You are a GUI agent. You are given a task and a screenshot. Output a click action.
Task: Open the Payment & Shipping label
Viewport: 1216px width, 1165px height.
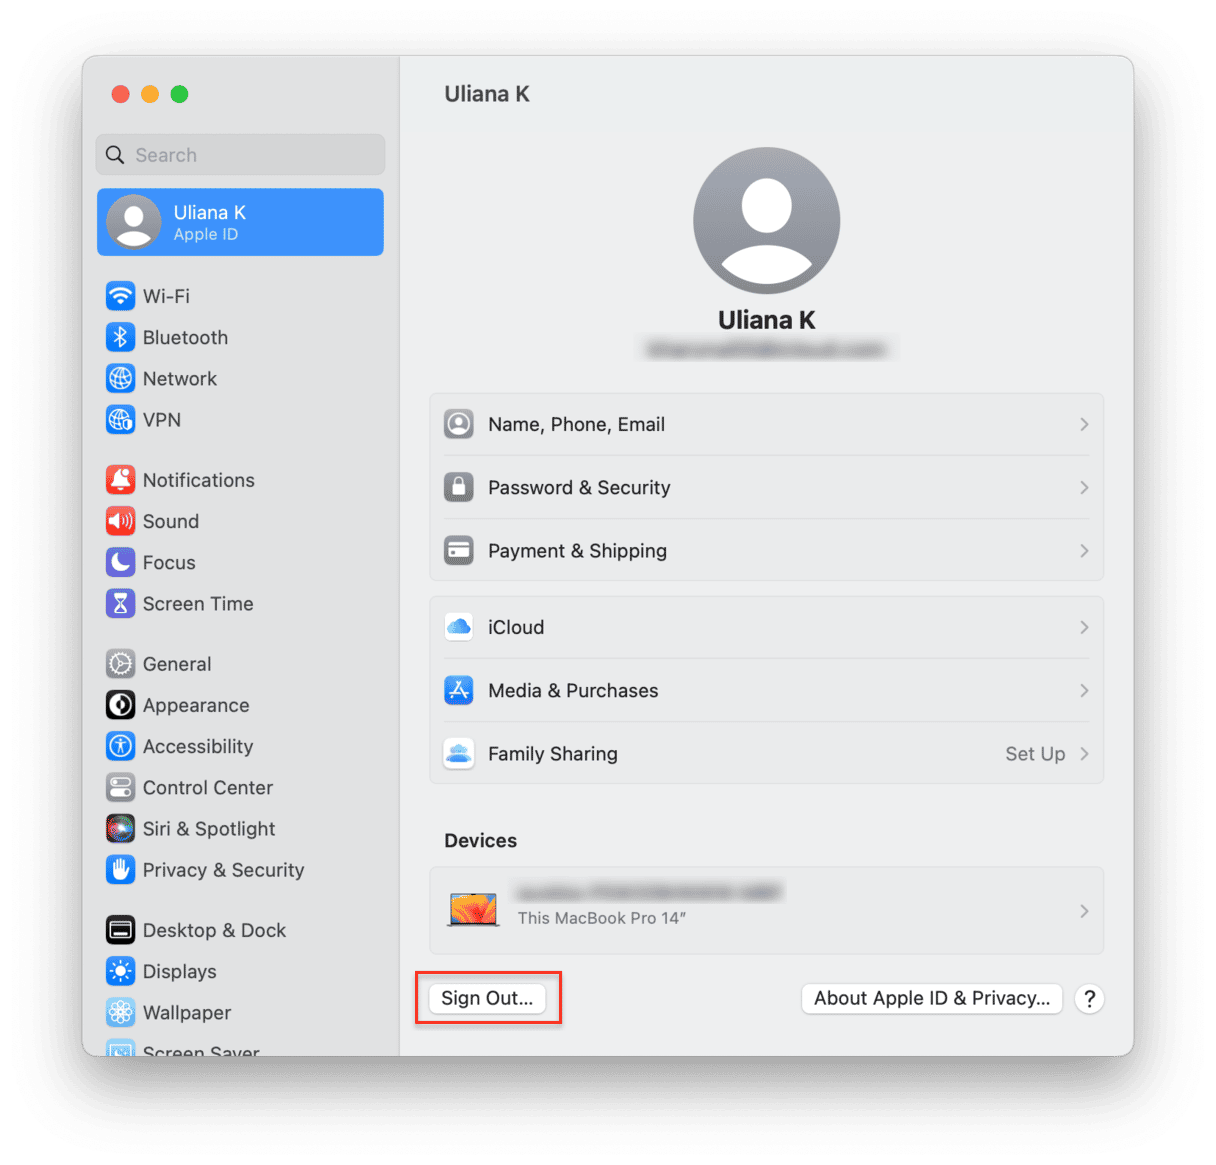tap(577, 550)
